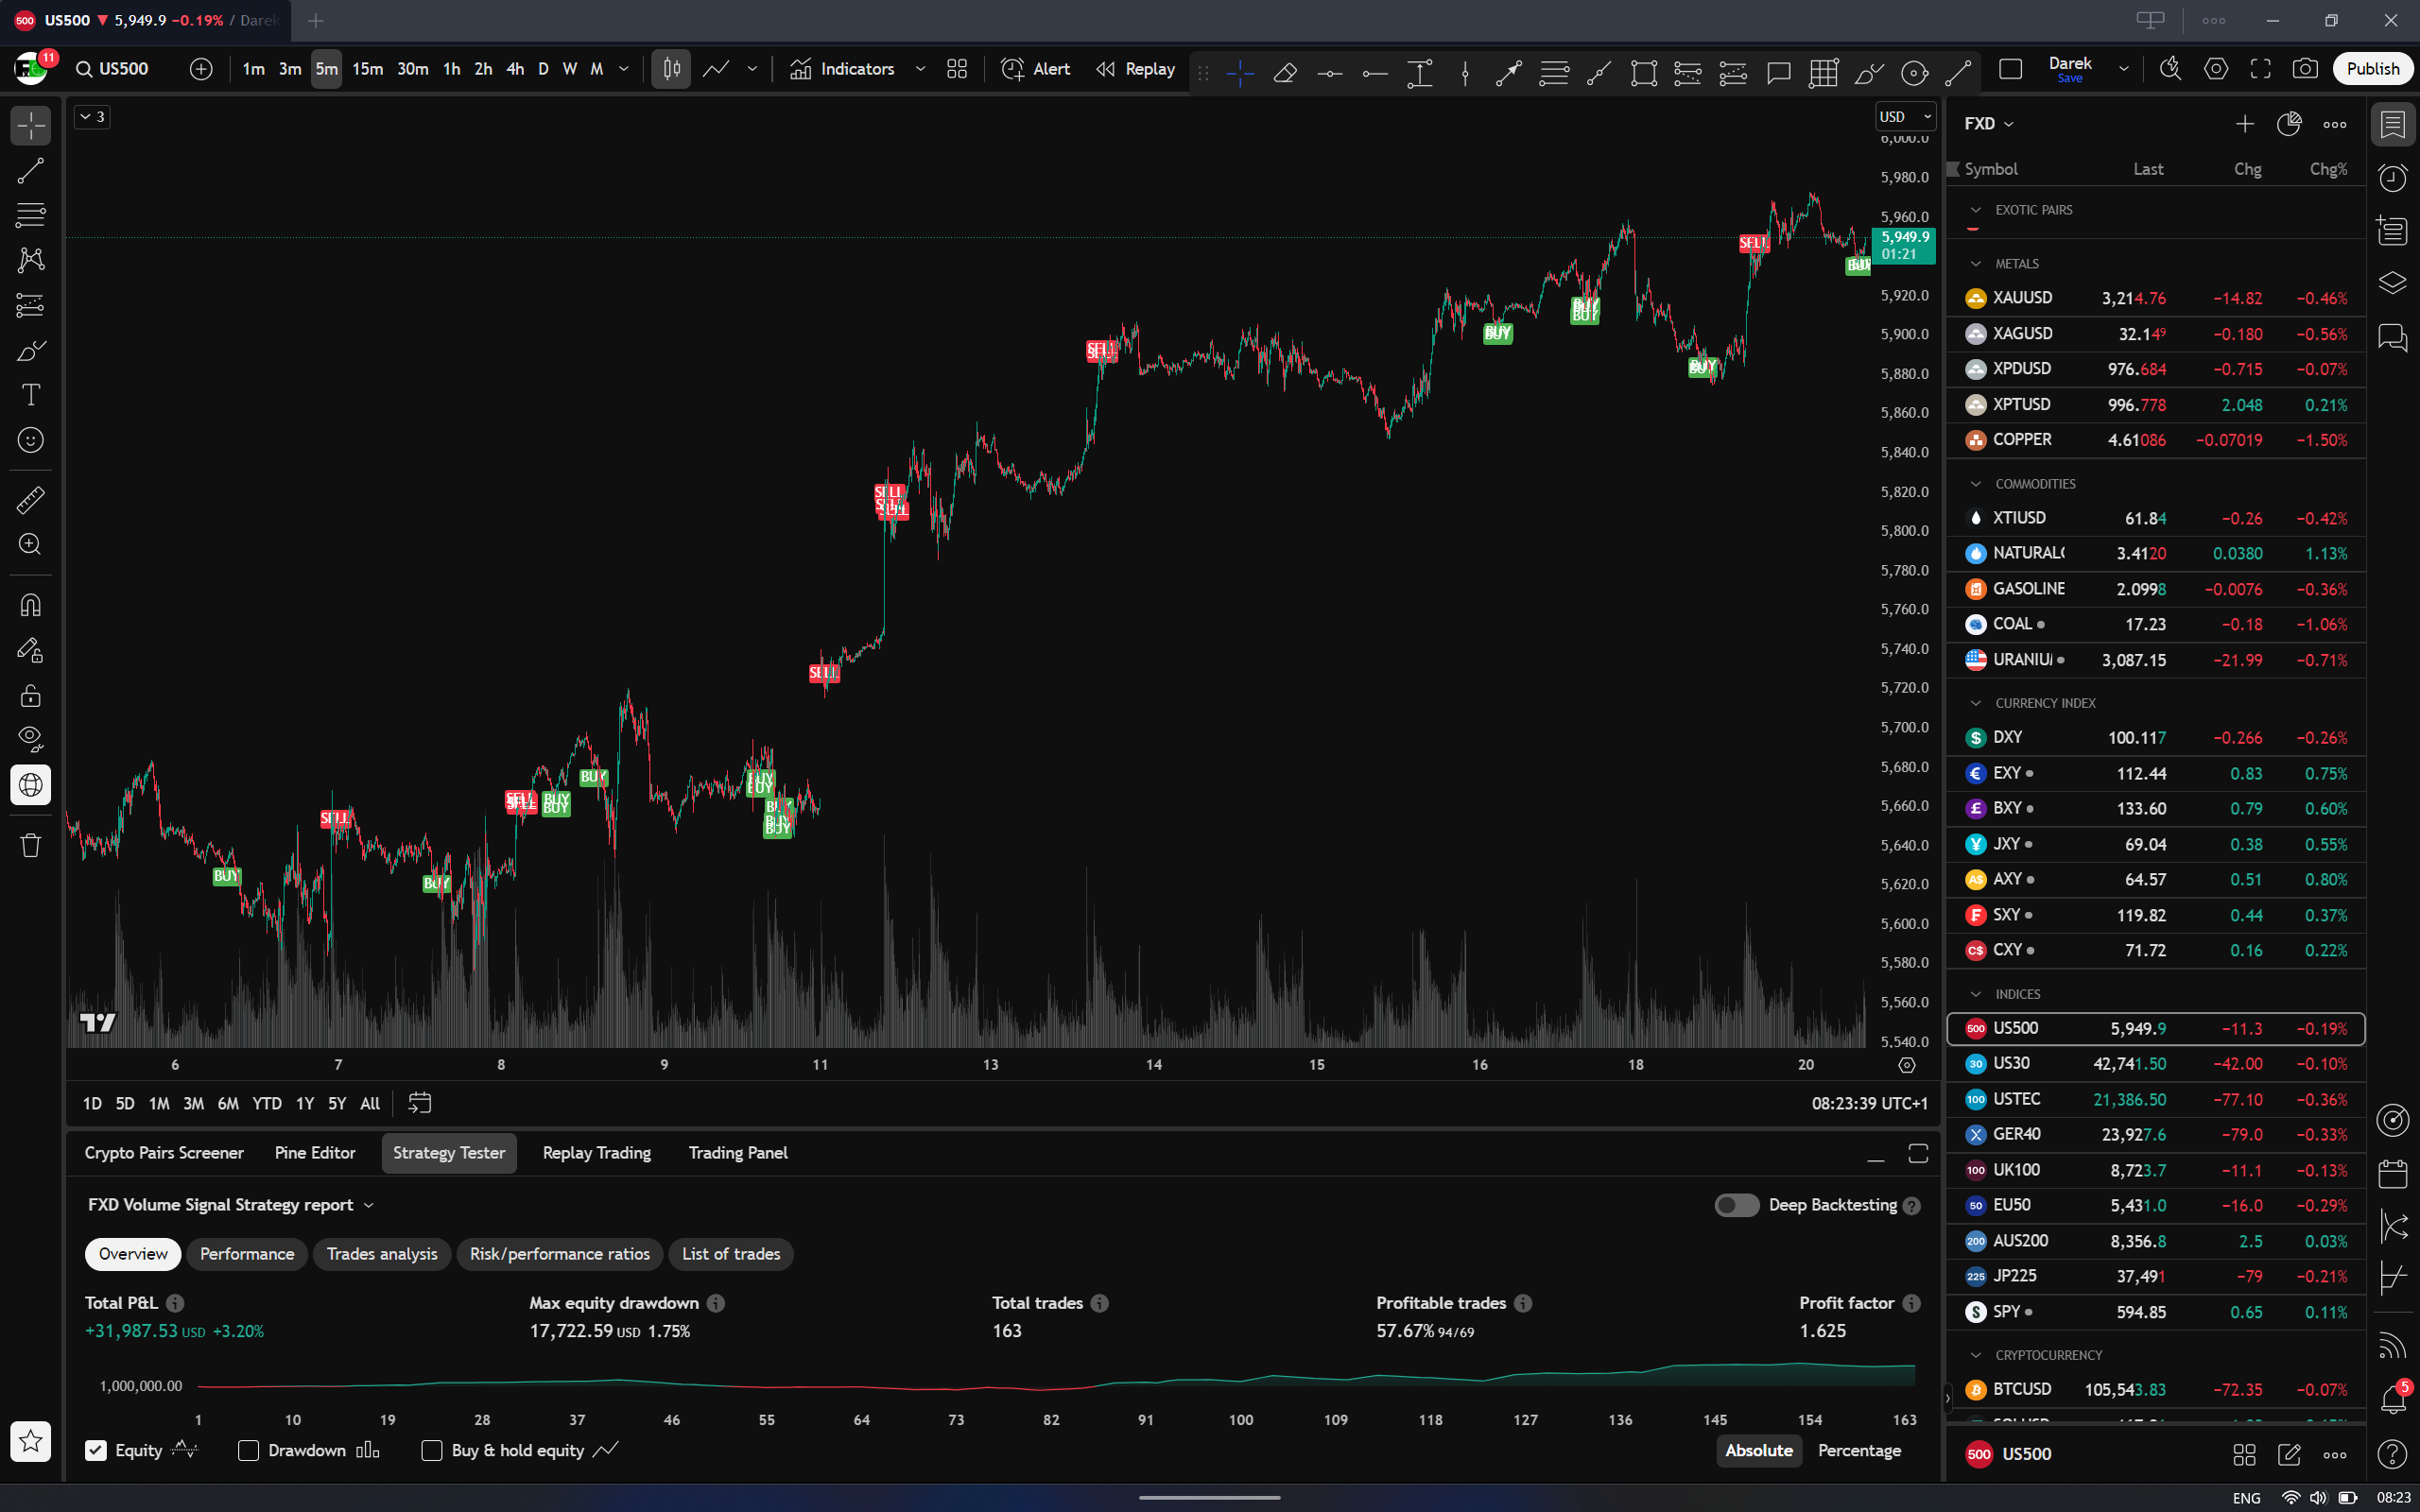The image size is (2420, 1512).
Task: Open favorites star toolbar button
Action: (x=31, y=1441)
